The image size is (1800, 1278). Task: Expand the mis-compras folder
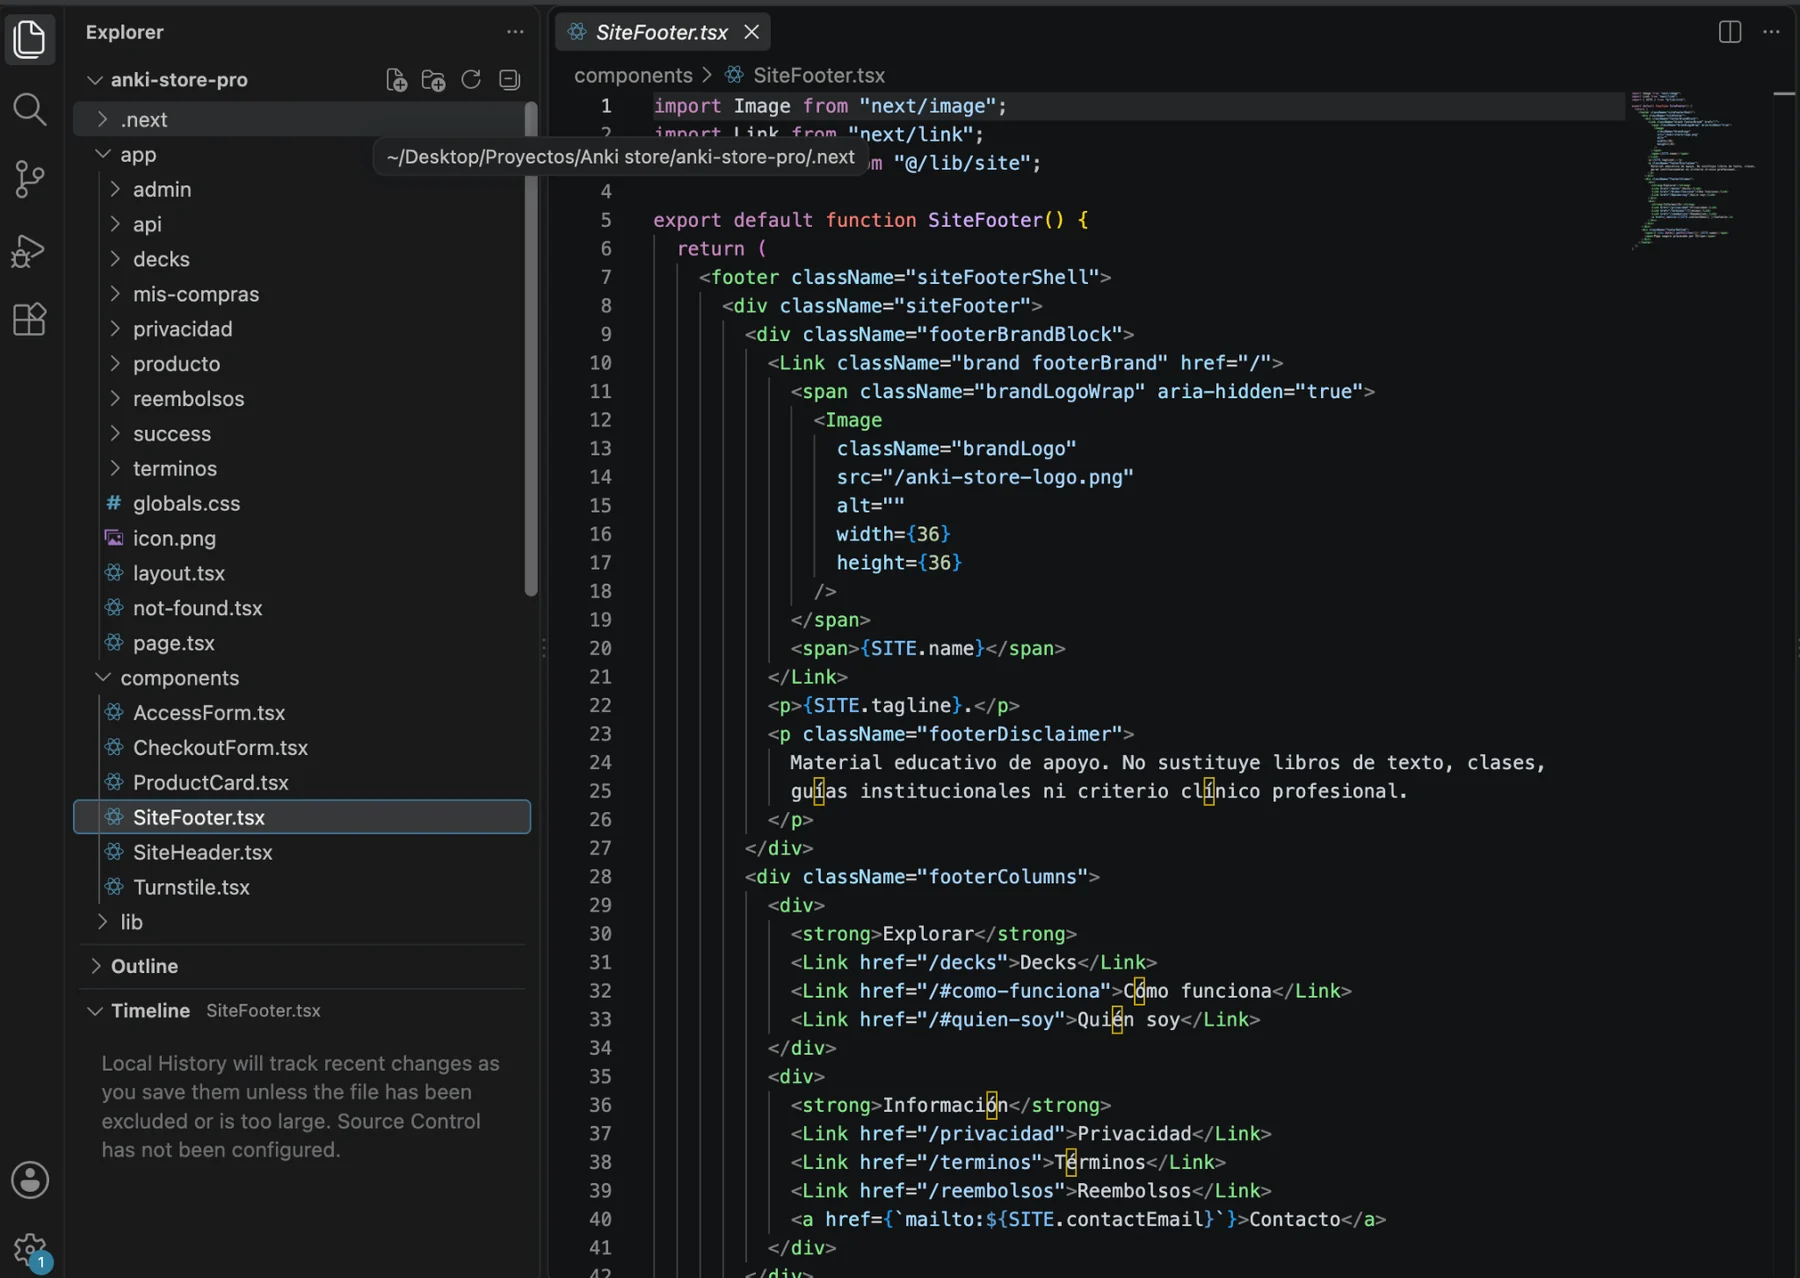pyautogui.click(x=300, y=294)
